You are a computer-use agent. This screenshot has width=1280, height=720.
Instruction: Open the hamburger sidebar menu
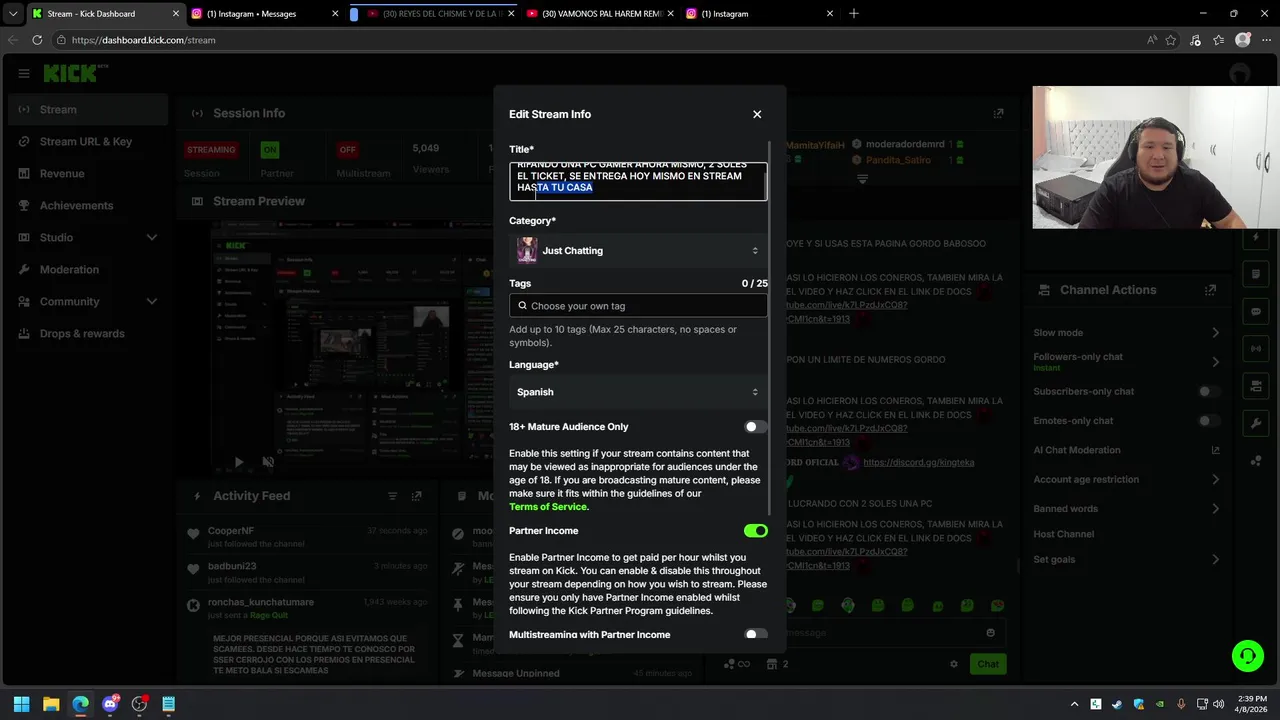[x=24, y=73]
